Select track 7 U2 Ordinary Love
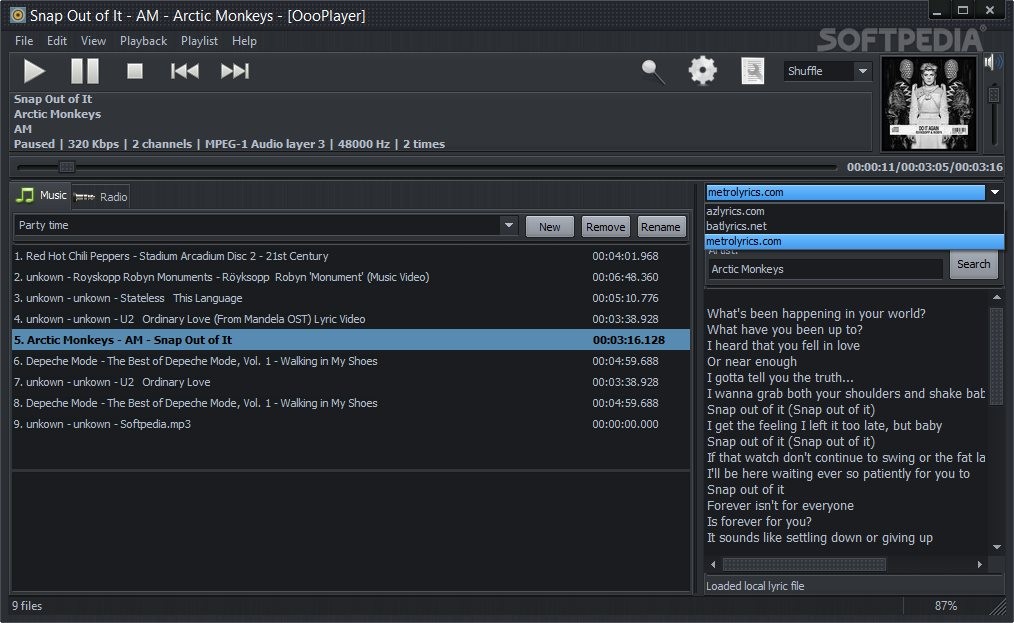 [x=351, y=382]
